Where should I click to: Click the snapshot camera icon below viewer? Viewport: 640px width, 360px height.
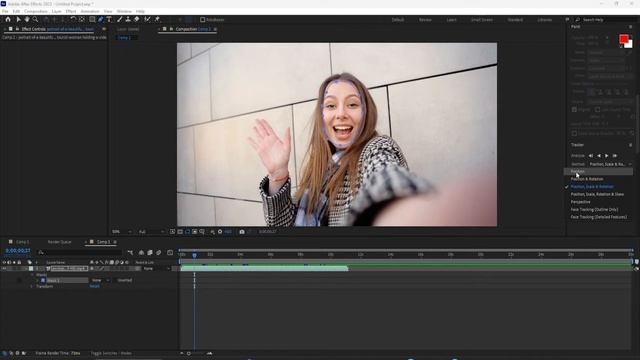pos(242,231)
